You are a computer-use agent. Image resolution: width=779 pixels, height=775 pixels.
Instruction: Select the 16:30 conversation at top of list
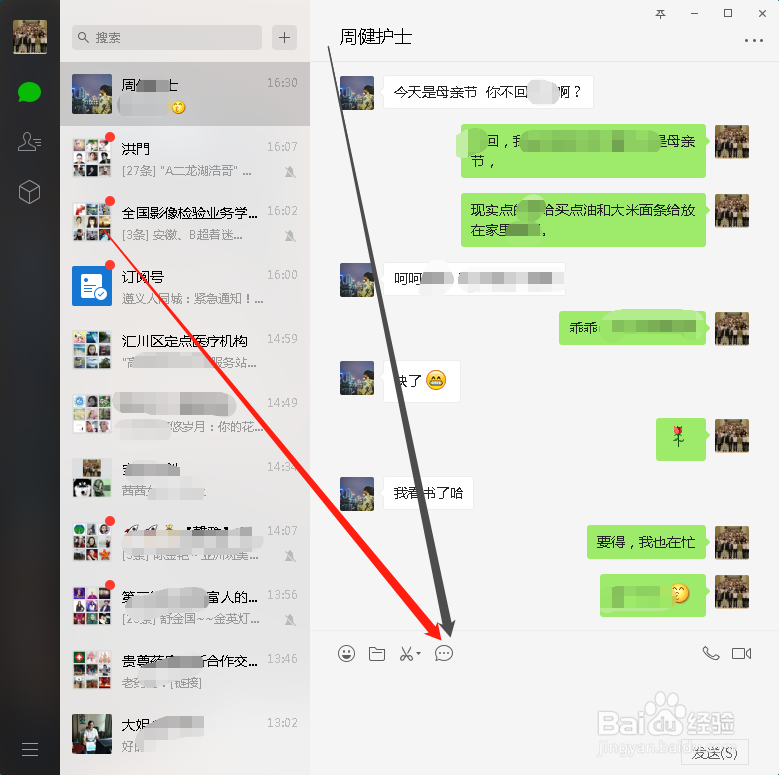click(185, 94)
